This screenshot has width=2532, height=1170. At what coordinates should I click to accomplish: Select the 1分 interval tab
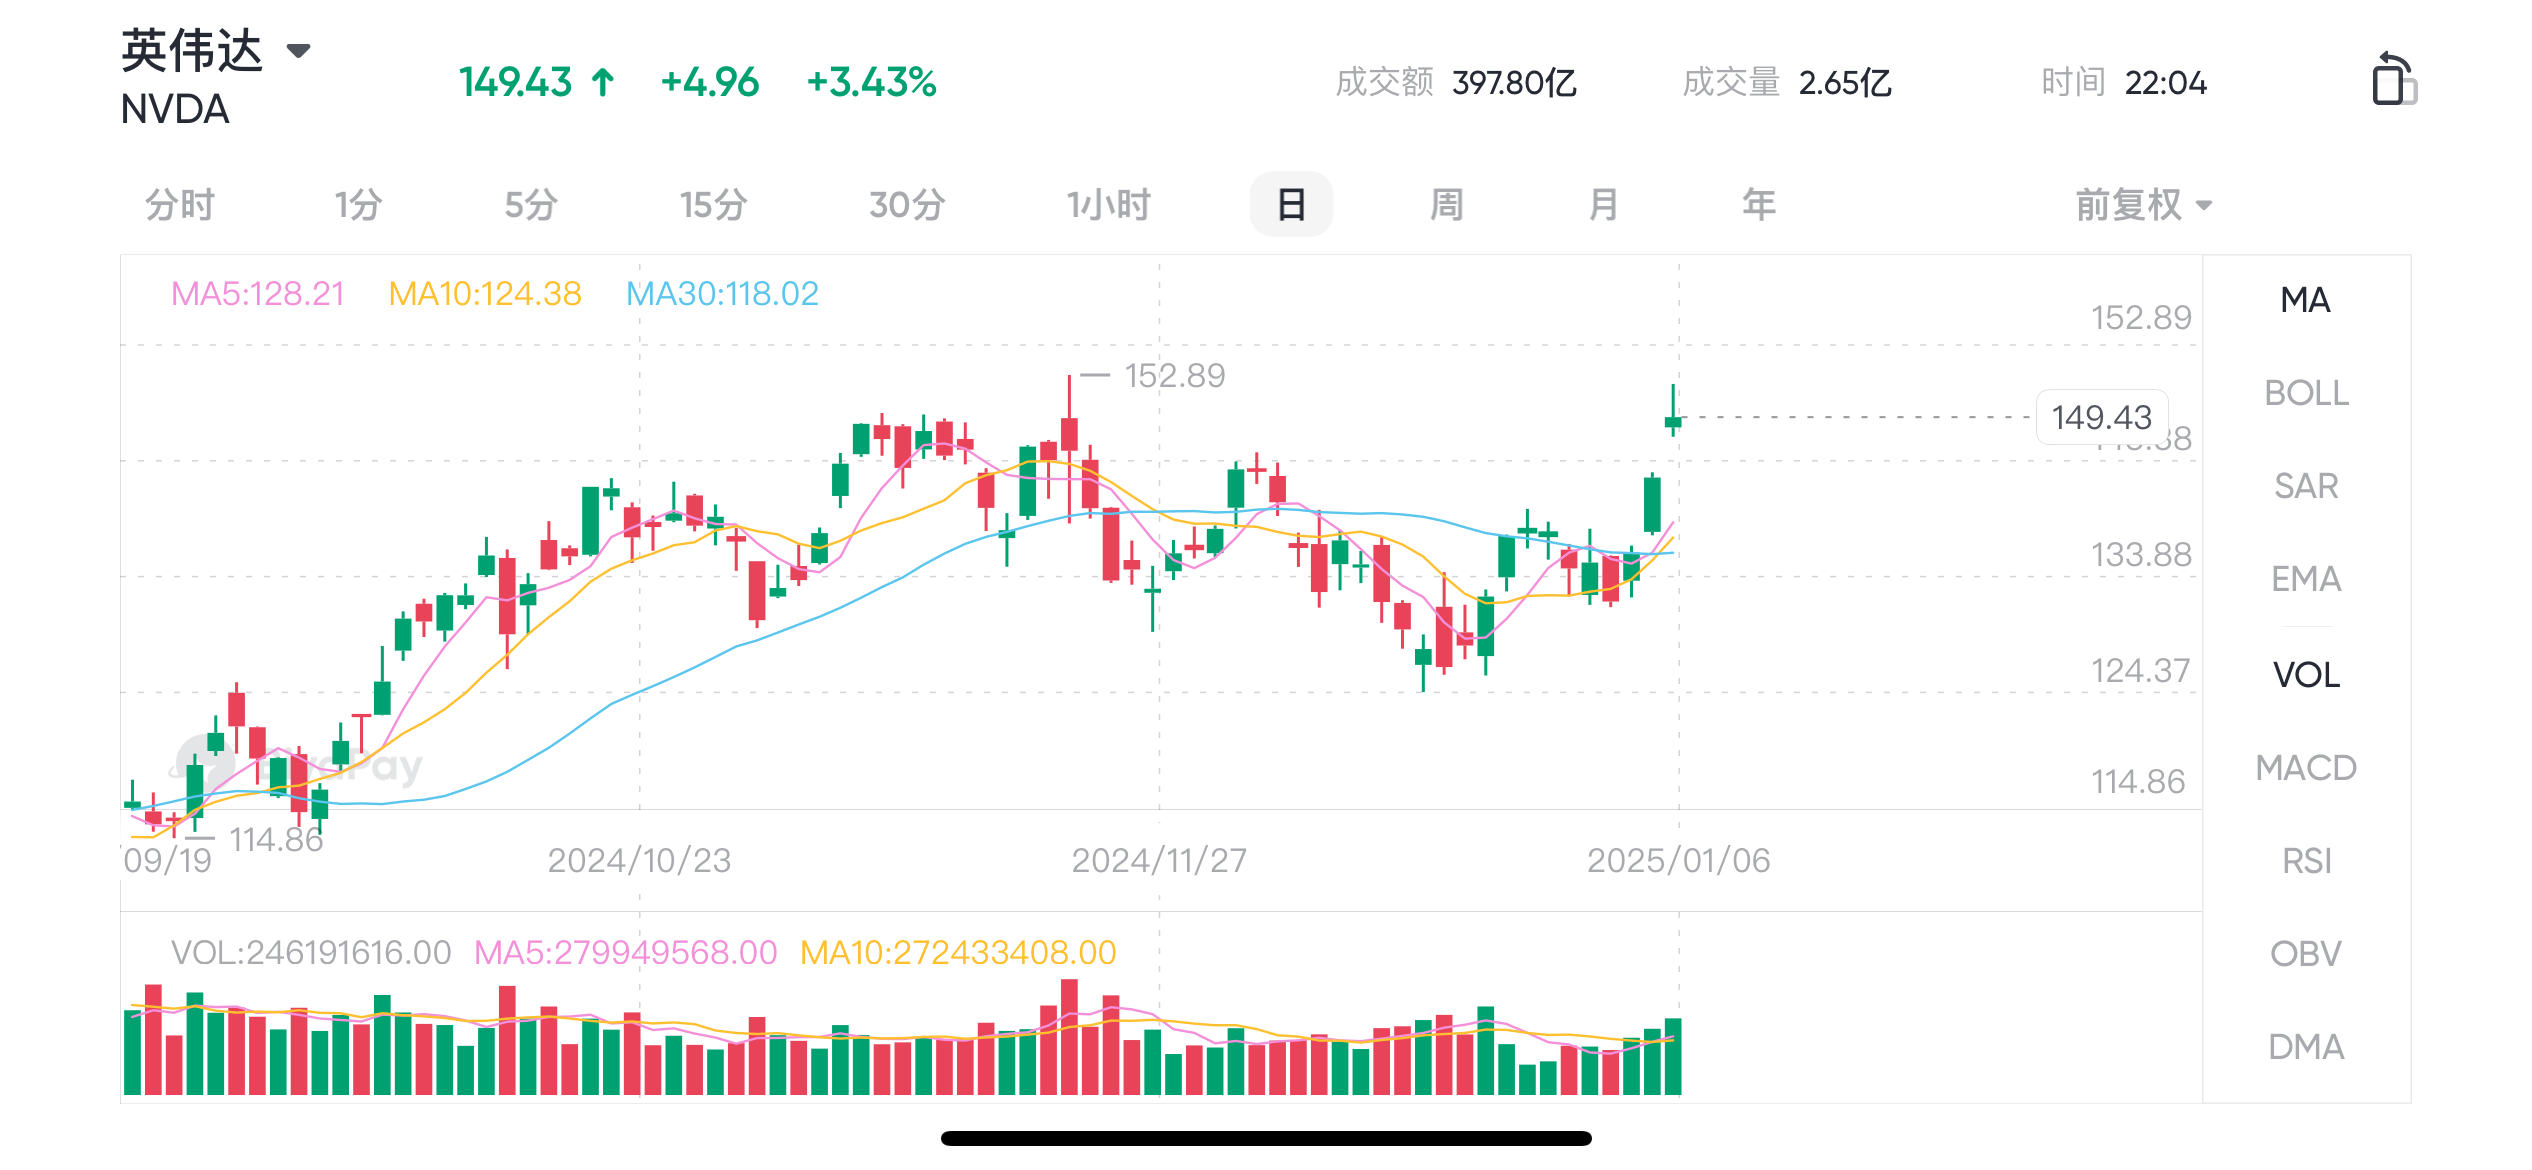click(358, 205)
